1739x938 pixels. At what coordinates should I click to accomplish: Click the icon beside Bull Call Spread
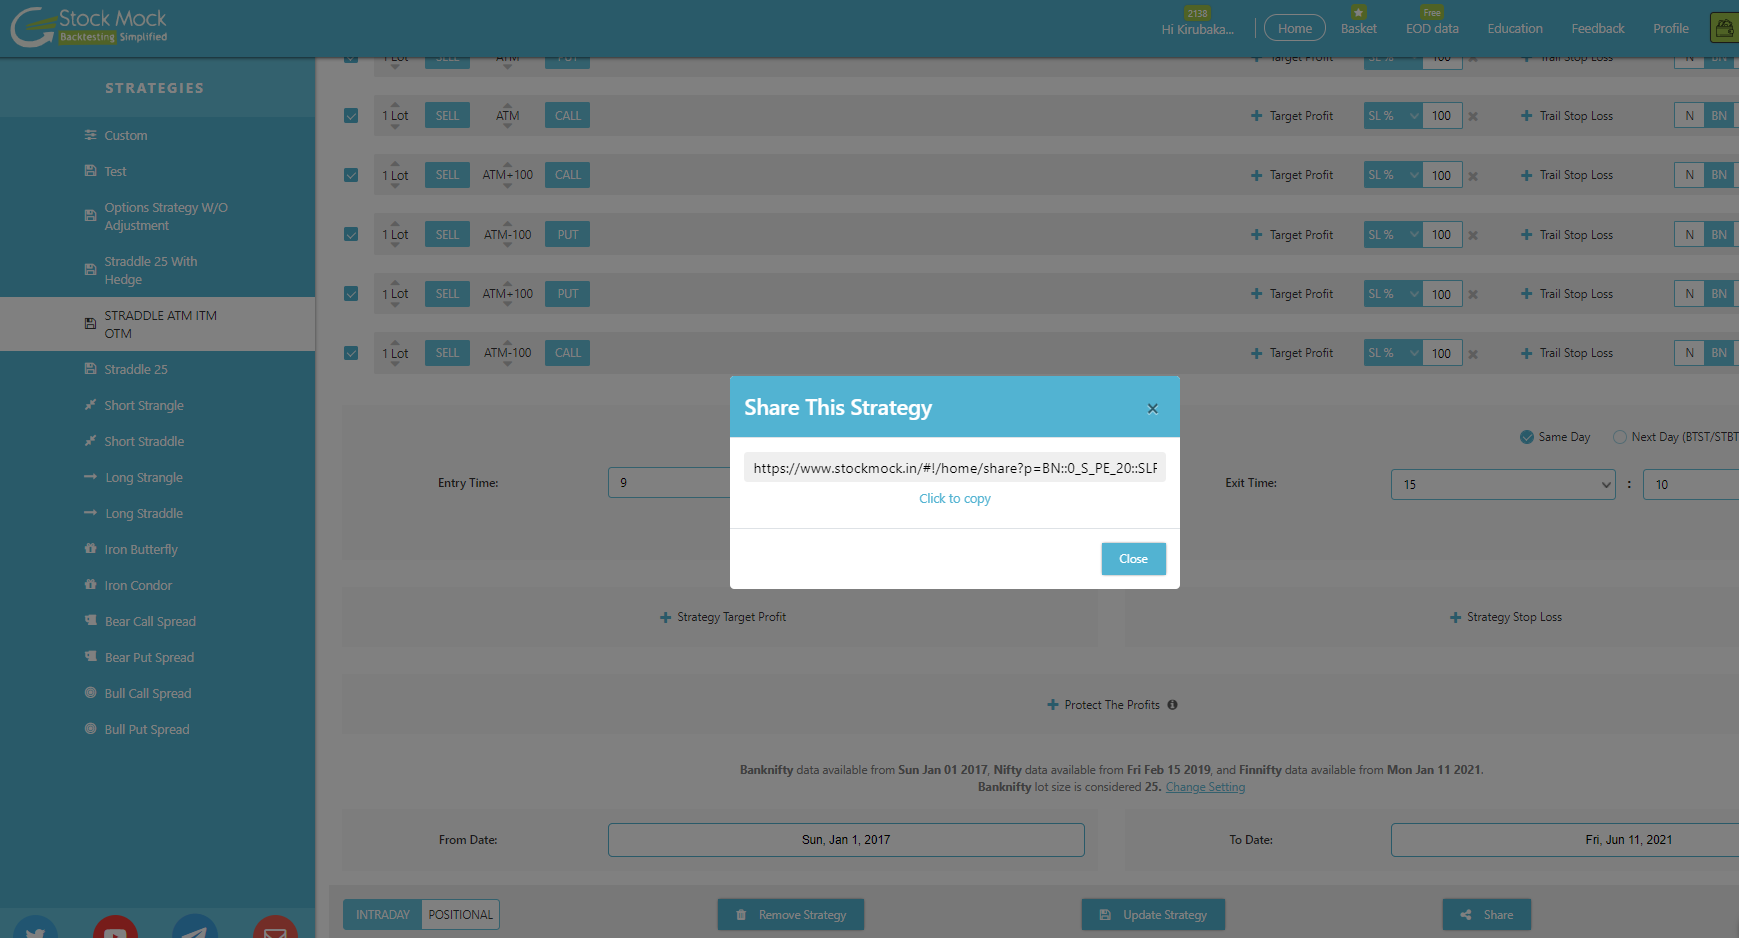coord(91,693)
